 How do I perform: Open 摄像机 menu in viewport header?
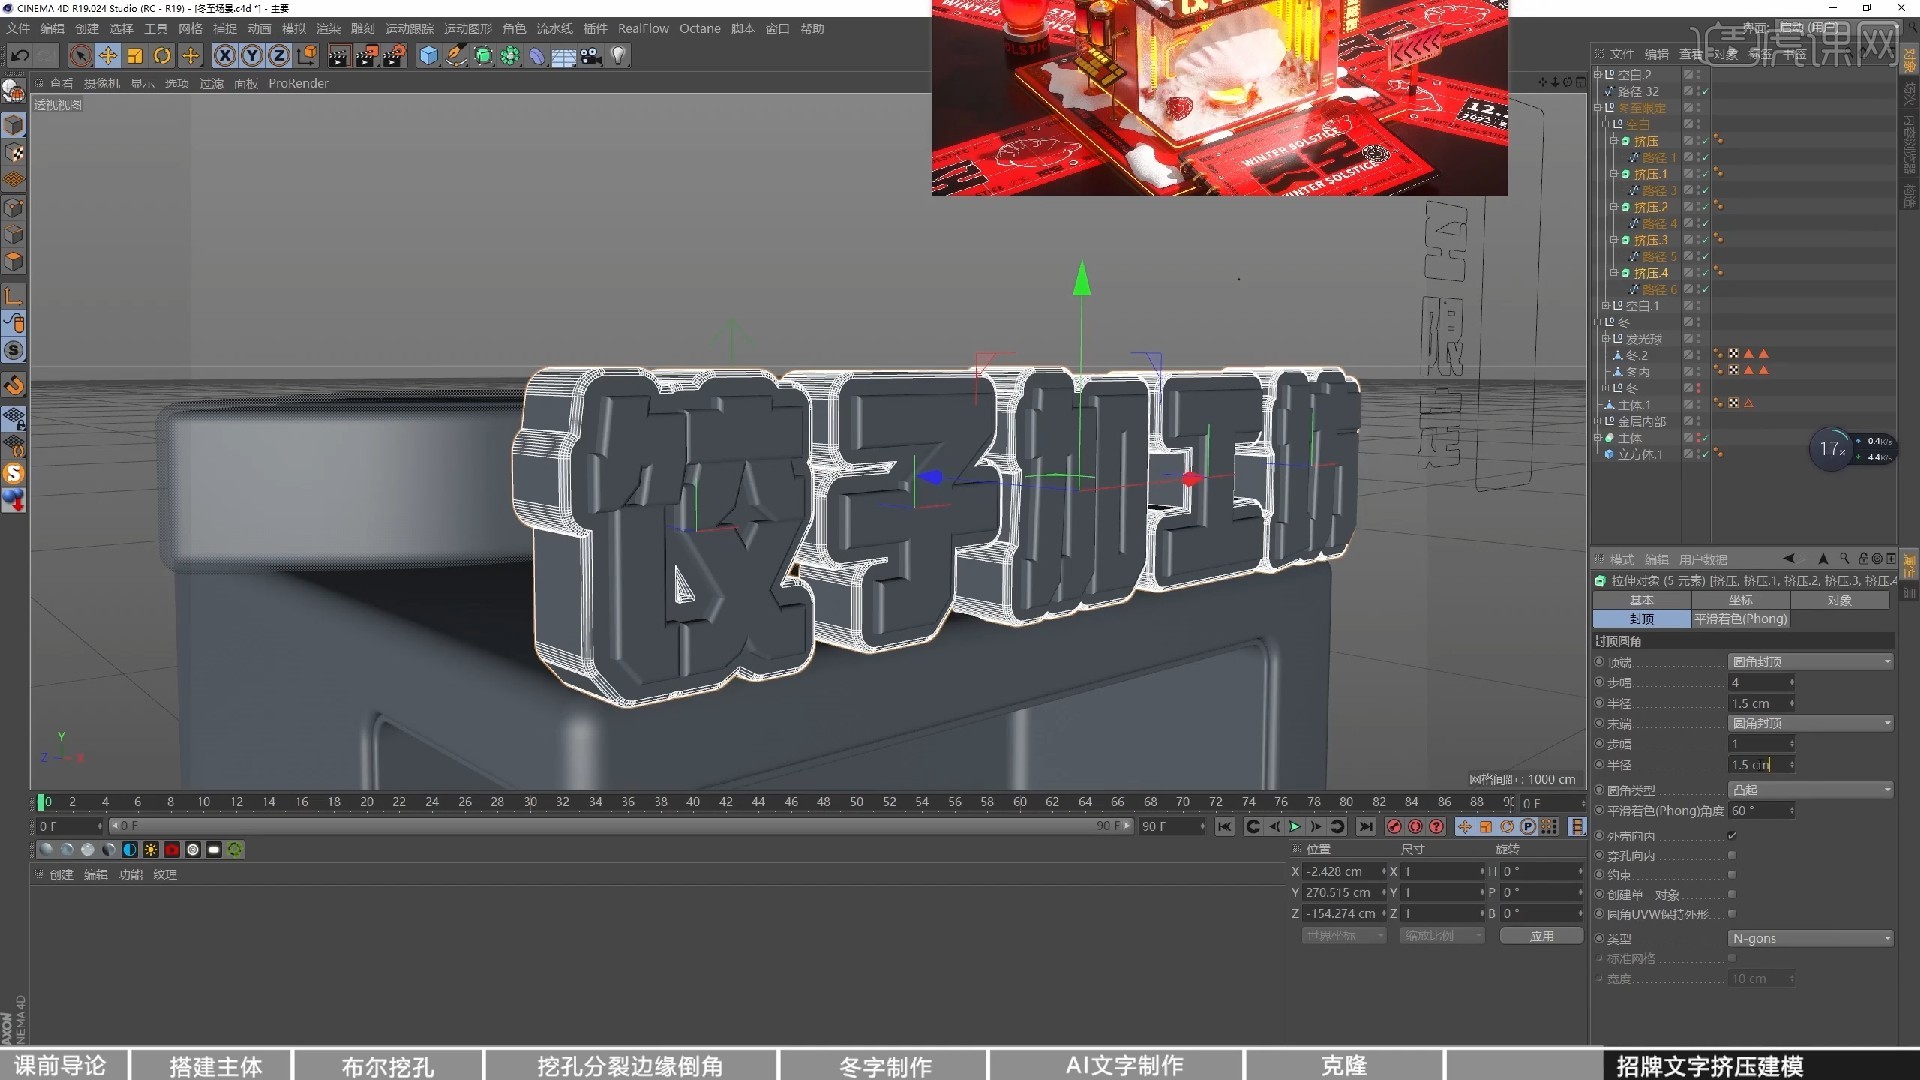coord(101,84)
